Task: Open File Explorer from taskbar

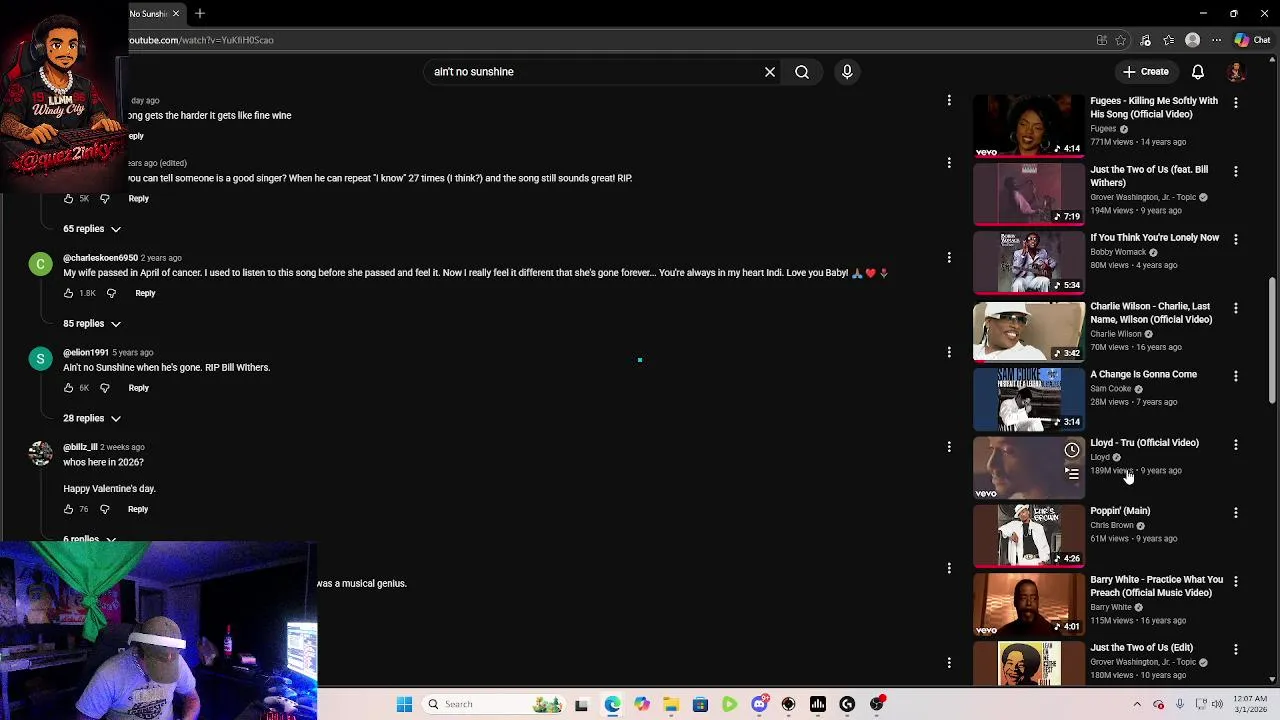Action: 671,704
